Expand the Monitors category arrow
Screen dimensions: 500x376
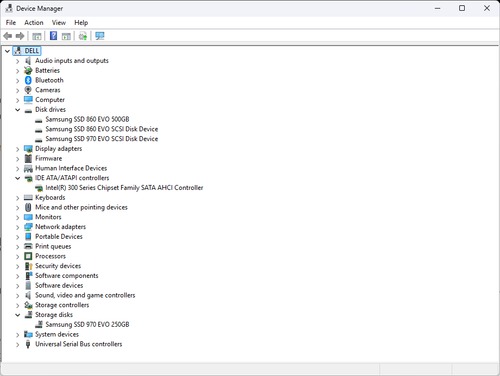18,217
